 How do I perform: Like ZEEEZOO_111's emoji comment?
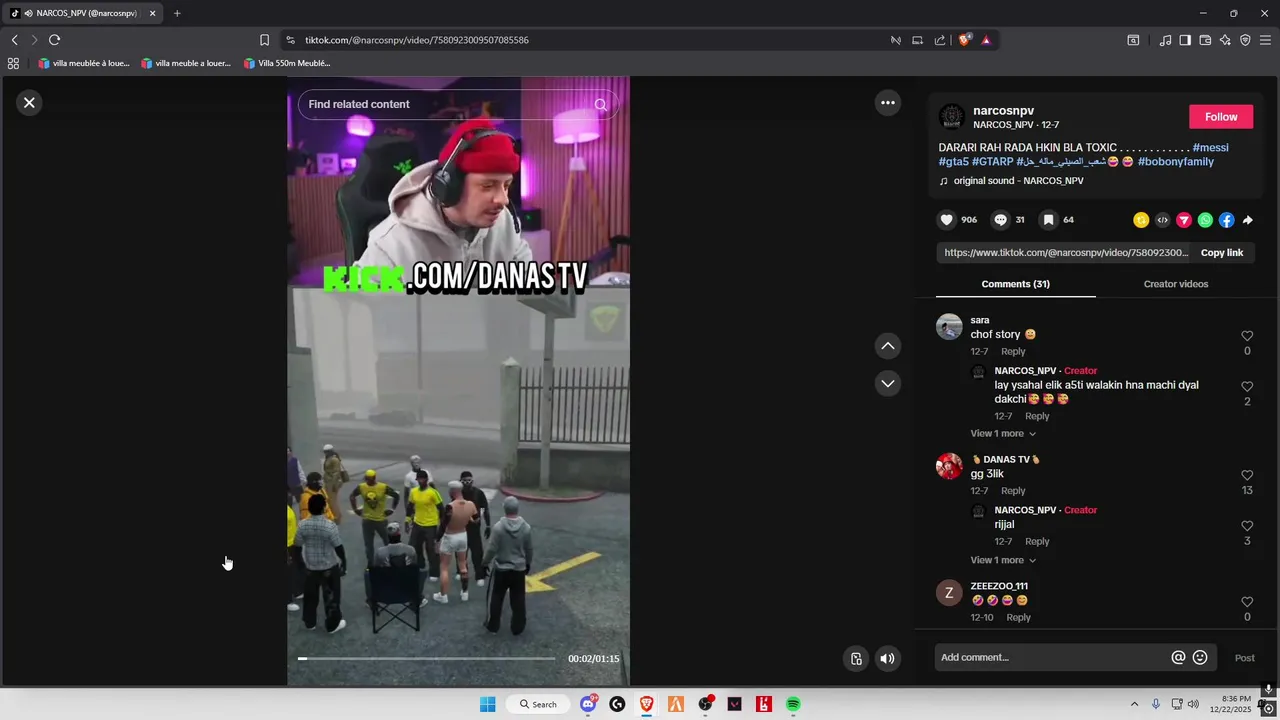click(x=1247, y=602)
